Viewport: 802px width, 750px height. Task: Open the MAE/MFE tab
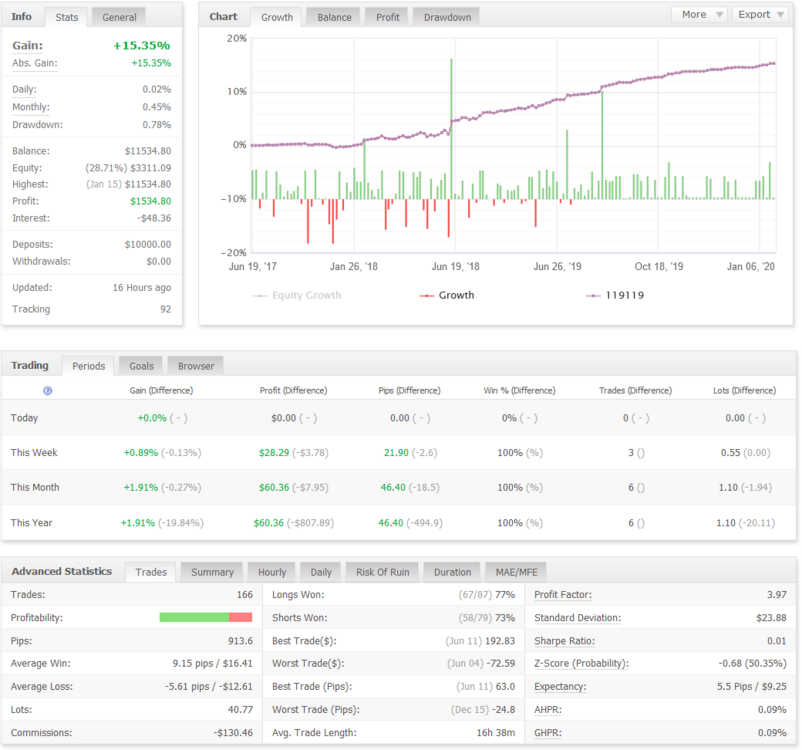(x=516, y=572)
